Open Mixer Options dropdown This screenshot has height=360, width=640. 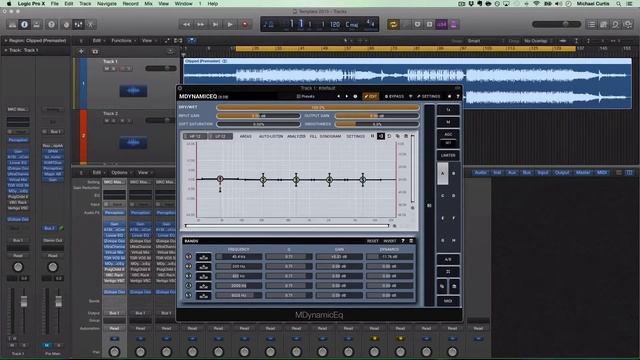coord(121,173)
